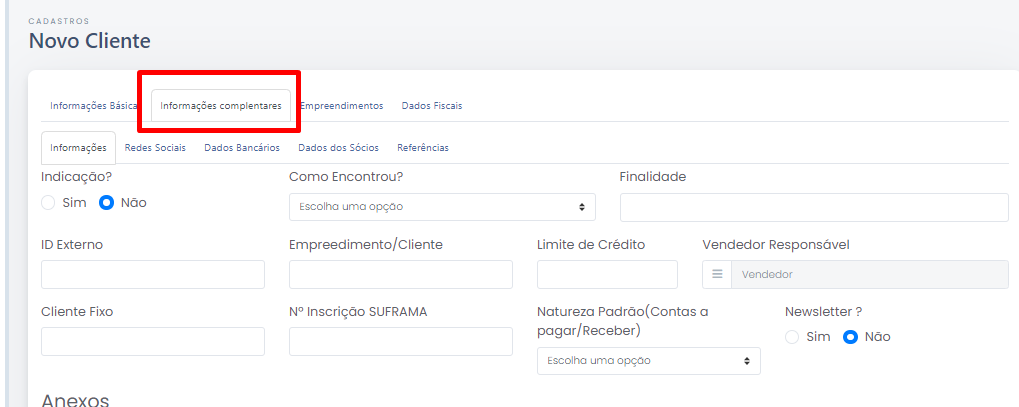The height and width of the screenshot is (407, 1019).
Task: Click the Vendedor list icon
Action: (717, 274)
